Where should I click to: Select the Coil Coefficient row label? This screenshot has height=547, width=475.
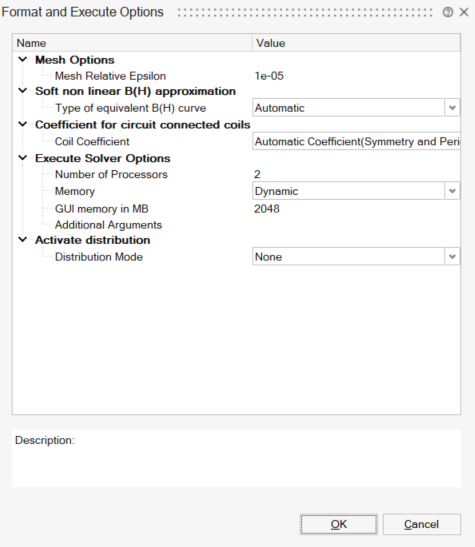92,141
